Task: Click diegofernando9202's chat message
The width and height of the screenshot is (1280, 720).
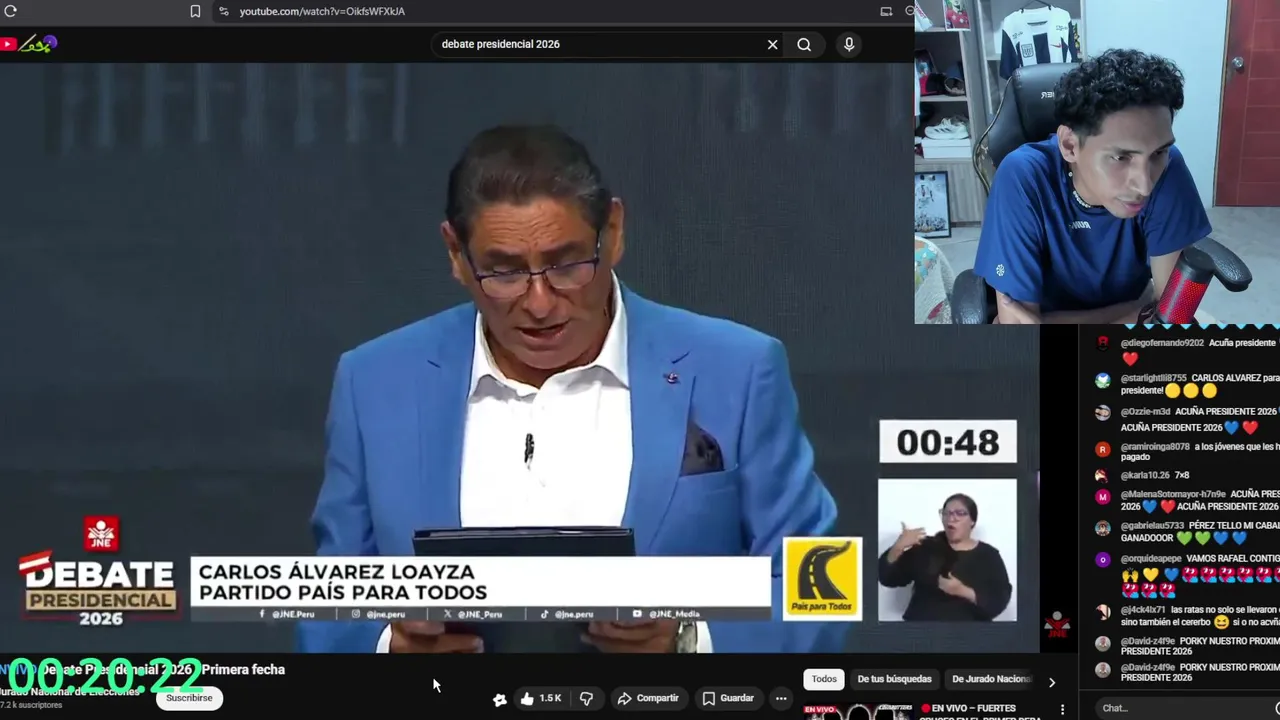Action: [x=1198, y=350]
